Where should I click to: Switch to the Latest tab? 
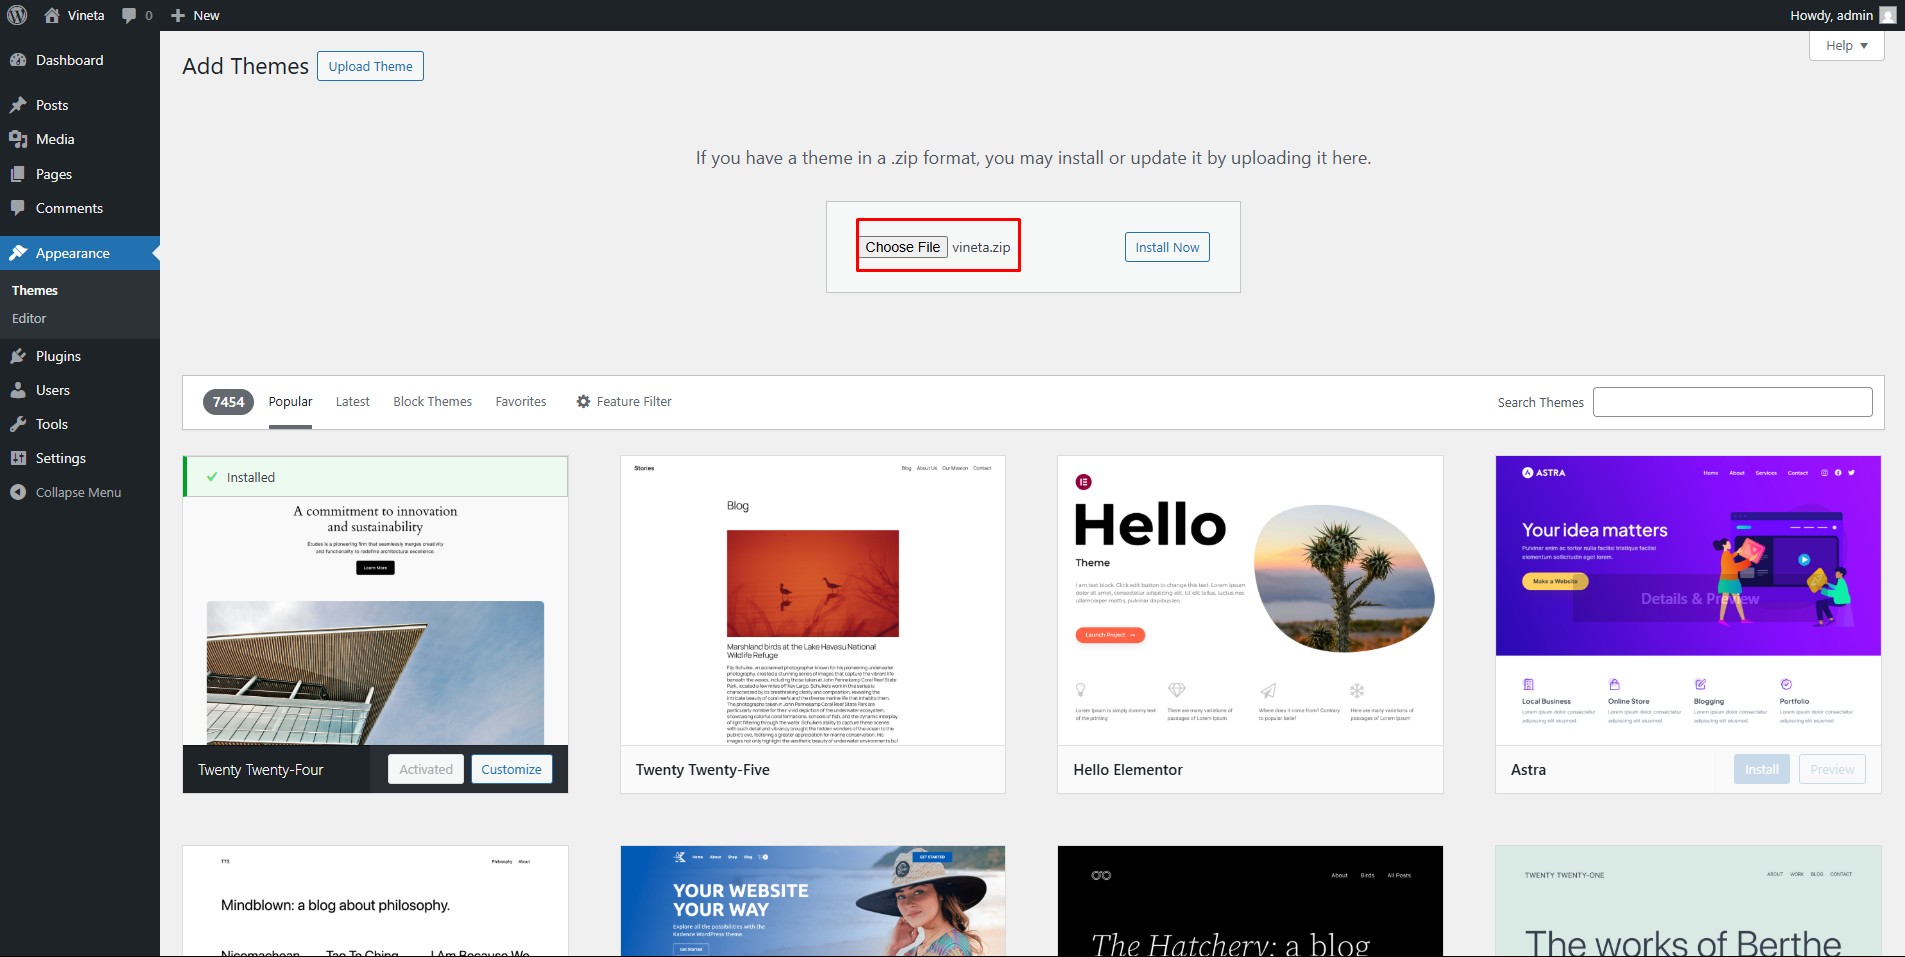pos(352,401)
